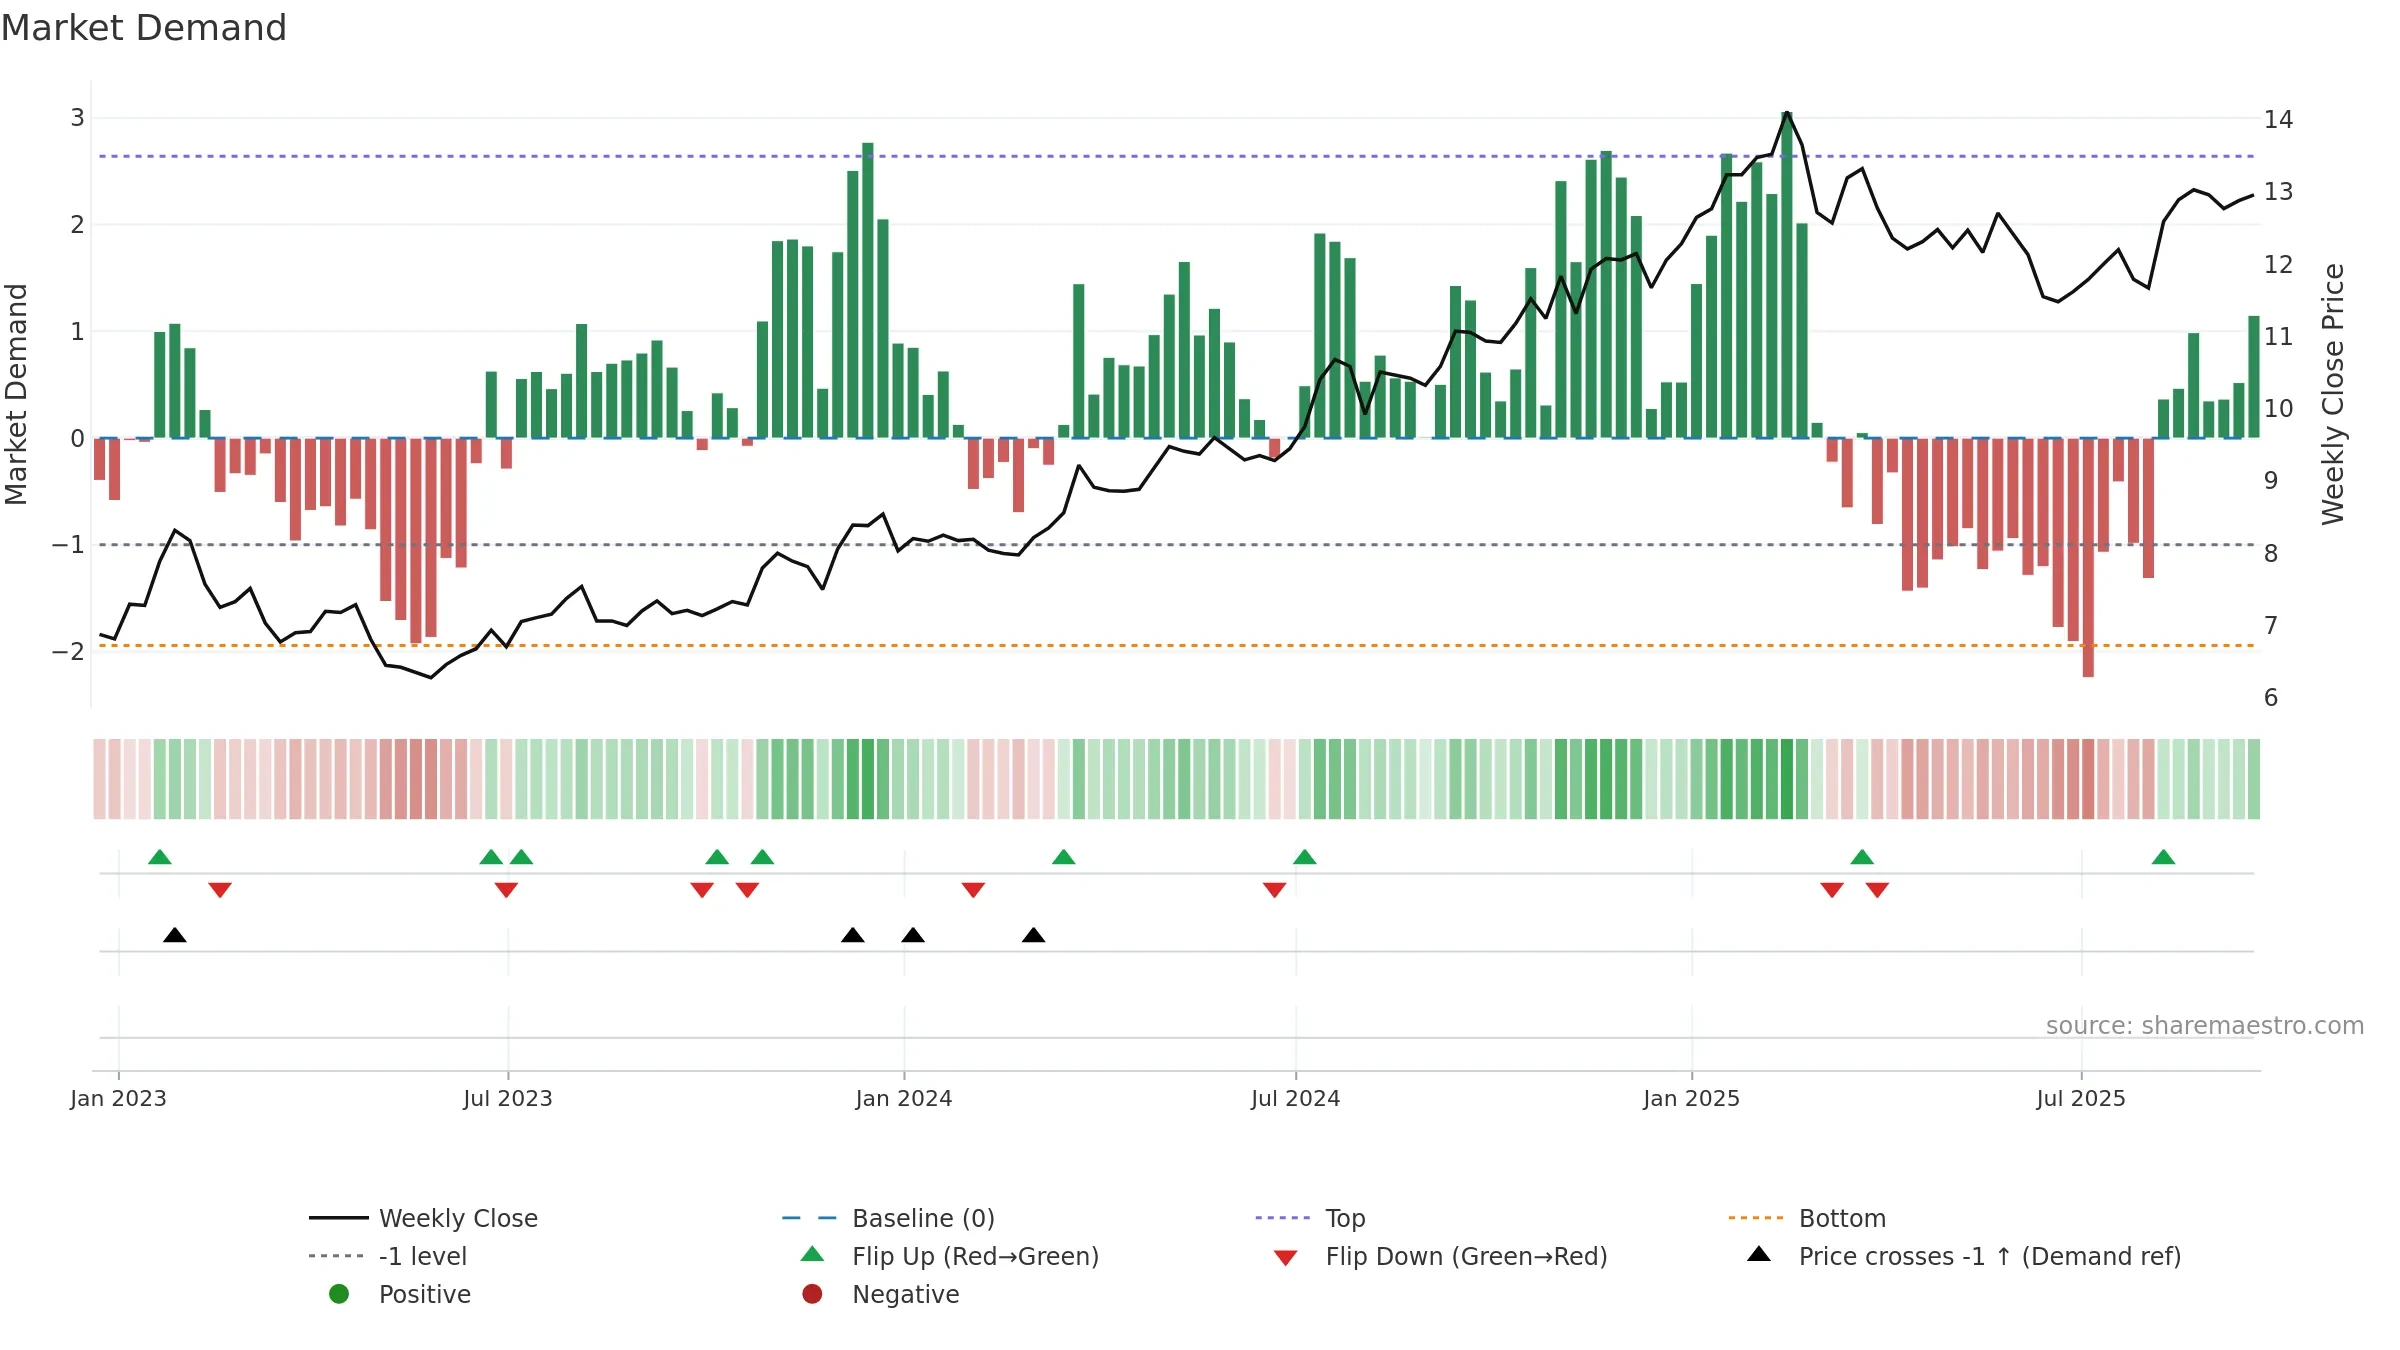Click the Jan 2025 x-axis label

coord(1692,1098)
